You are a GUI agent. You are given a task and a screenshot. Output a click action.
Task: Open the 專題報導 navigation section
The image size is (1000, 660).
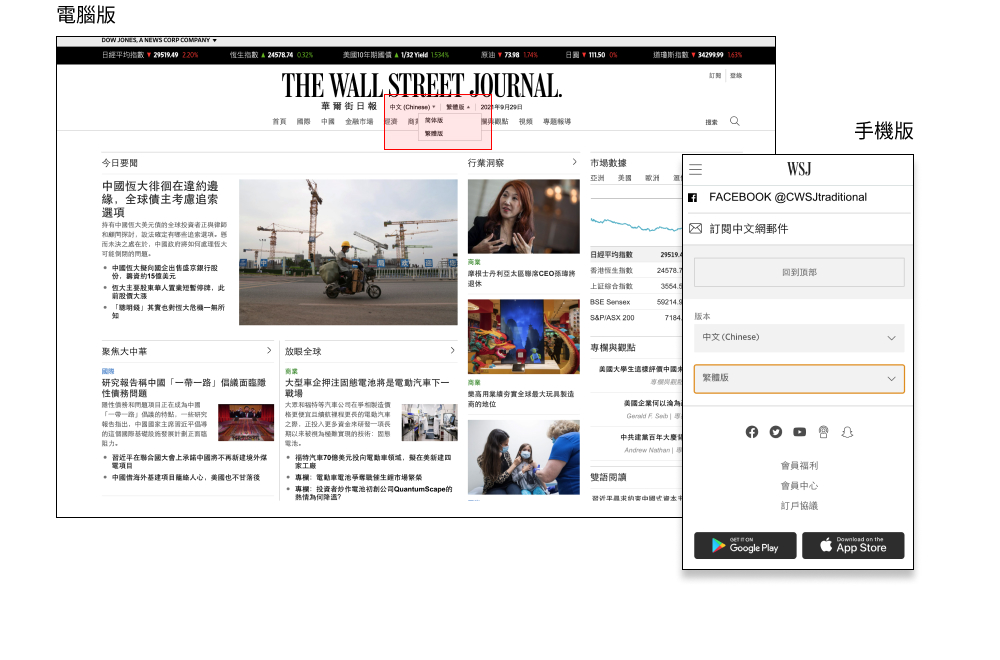(x=557, y=122)
